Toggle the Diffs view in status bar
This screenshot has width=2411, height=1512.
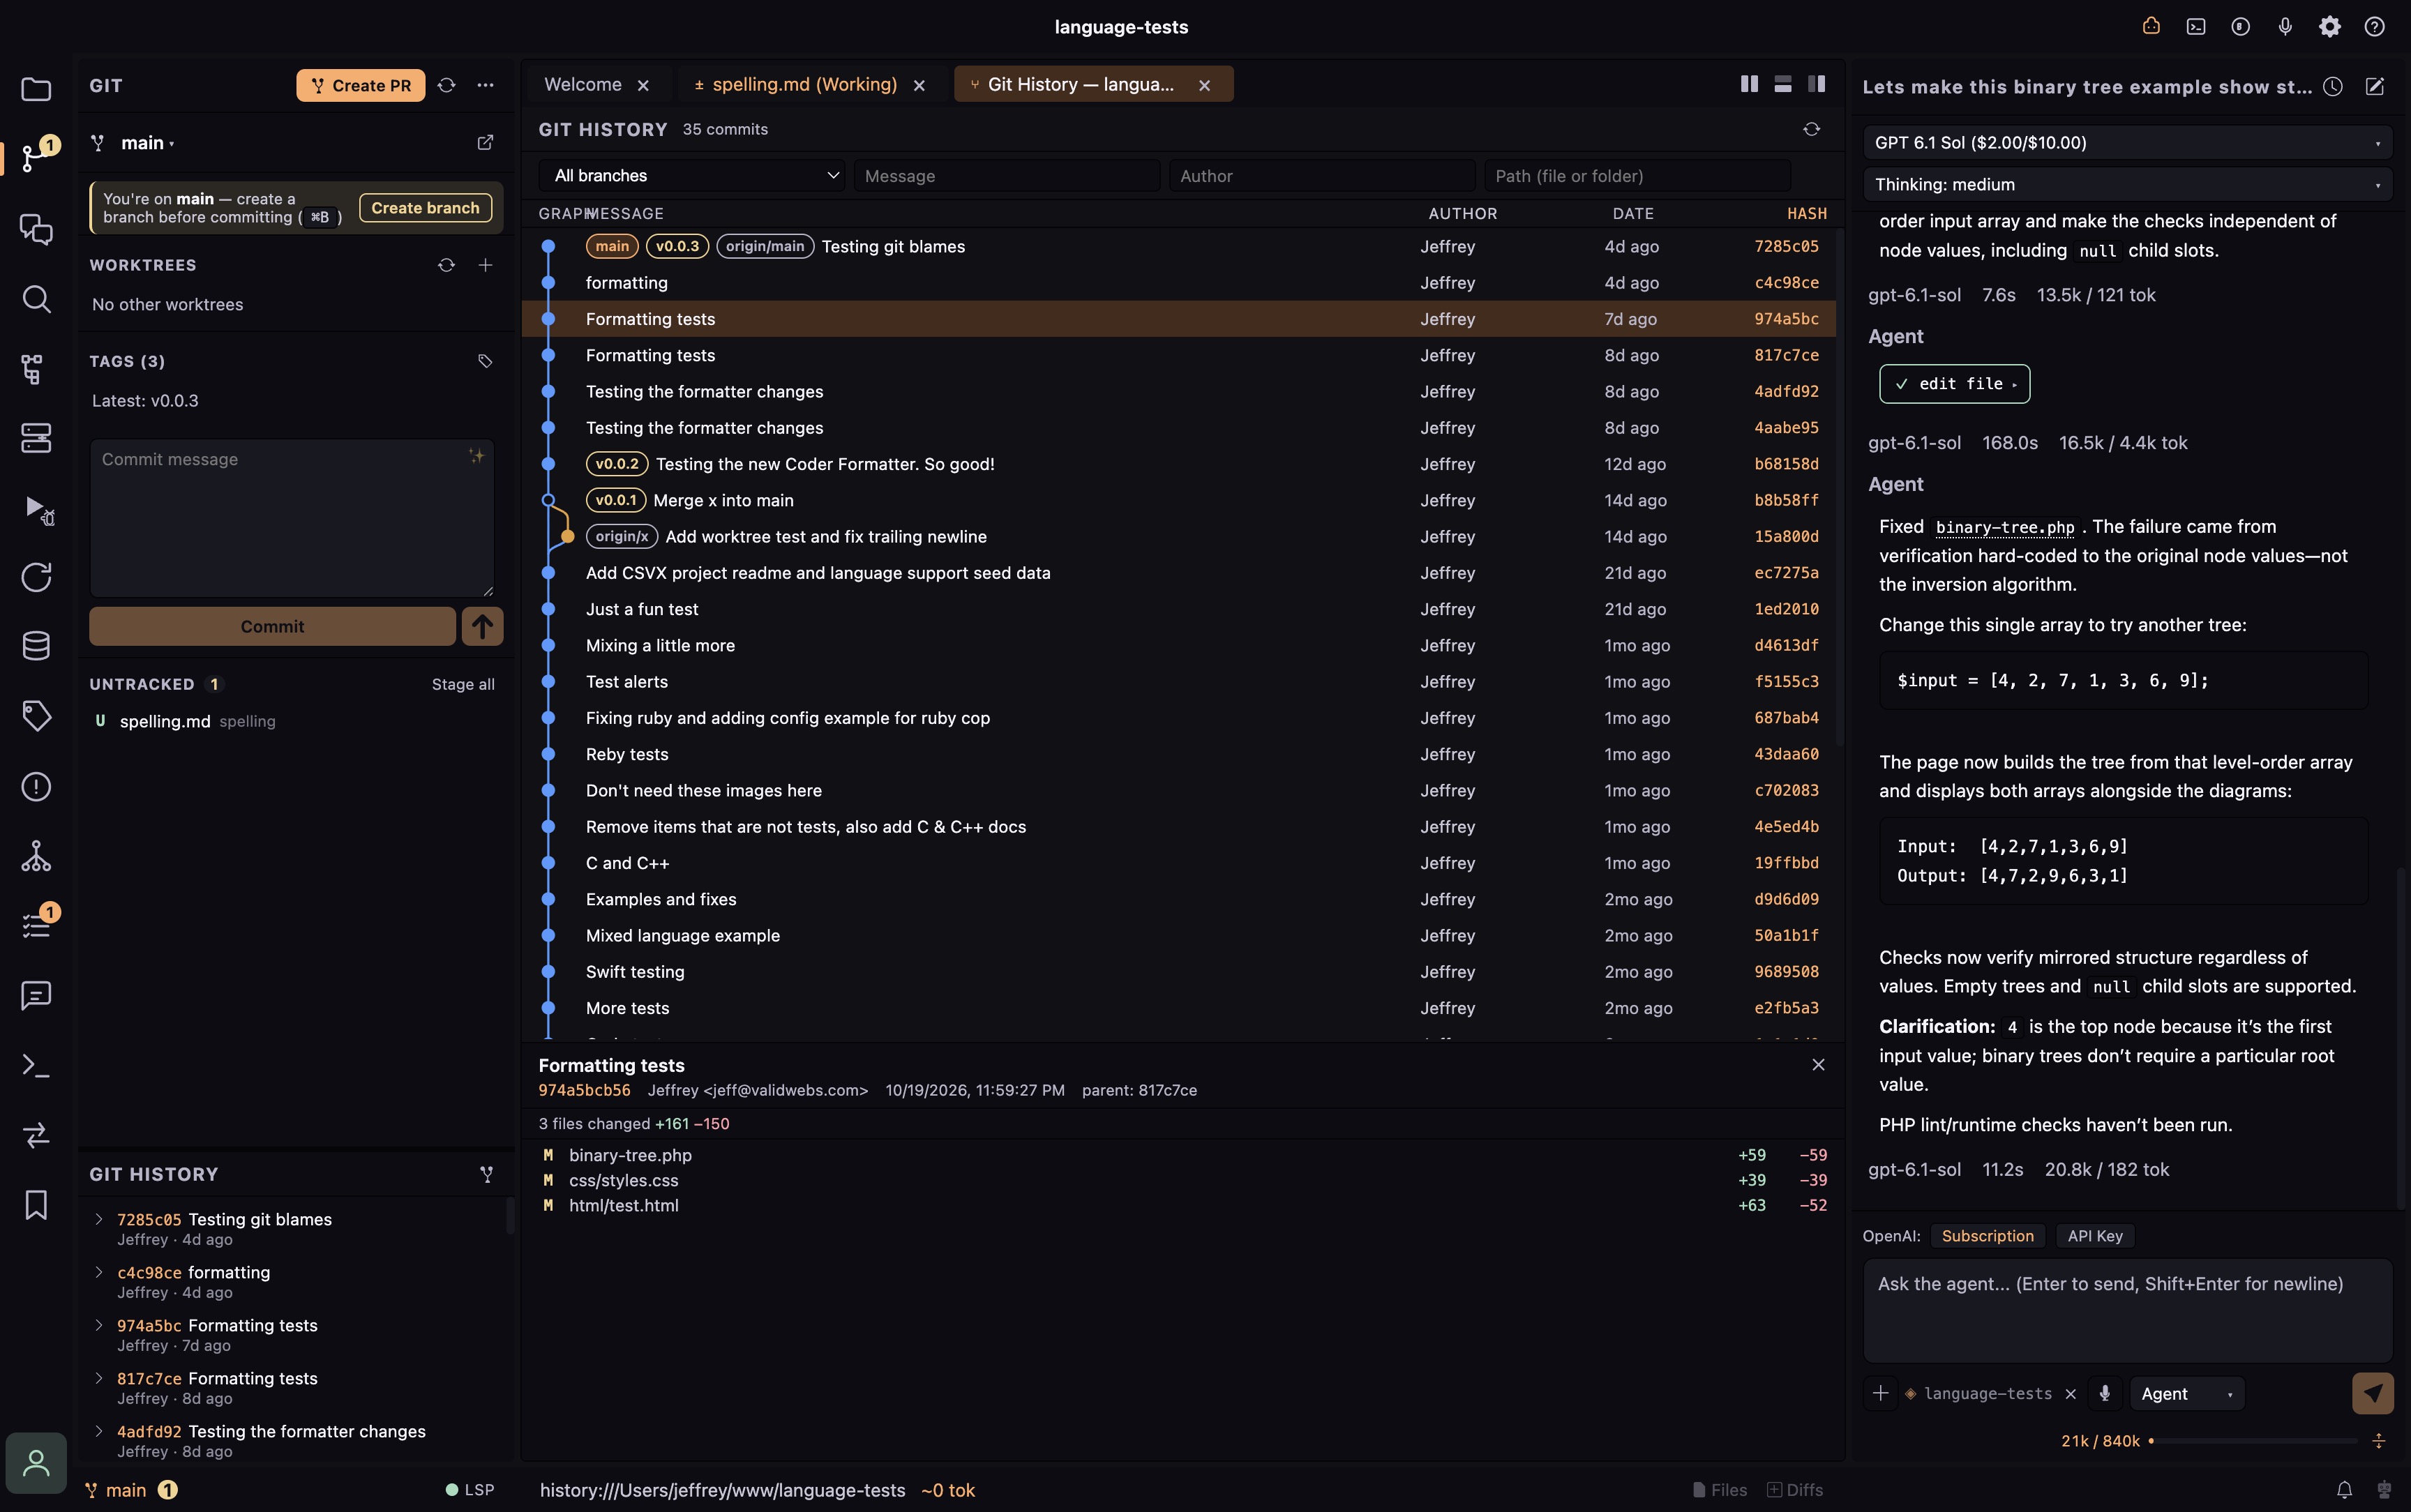[x=1795, y=1490]
